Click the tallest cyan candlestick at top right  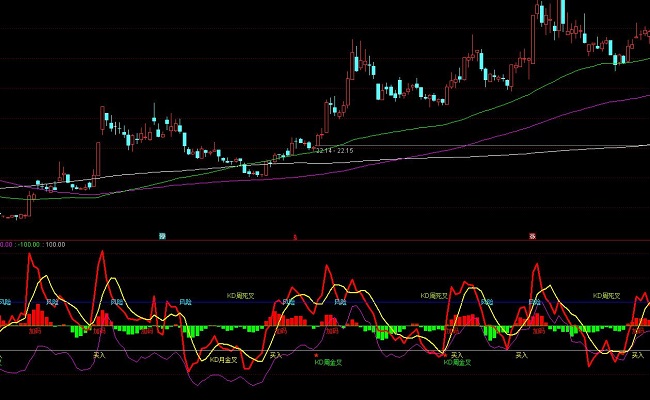point(562,12)
